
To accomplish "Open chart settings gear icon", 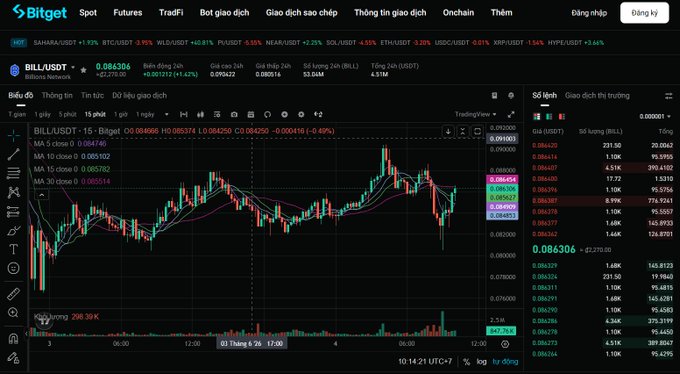I will coord(301,115).
